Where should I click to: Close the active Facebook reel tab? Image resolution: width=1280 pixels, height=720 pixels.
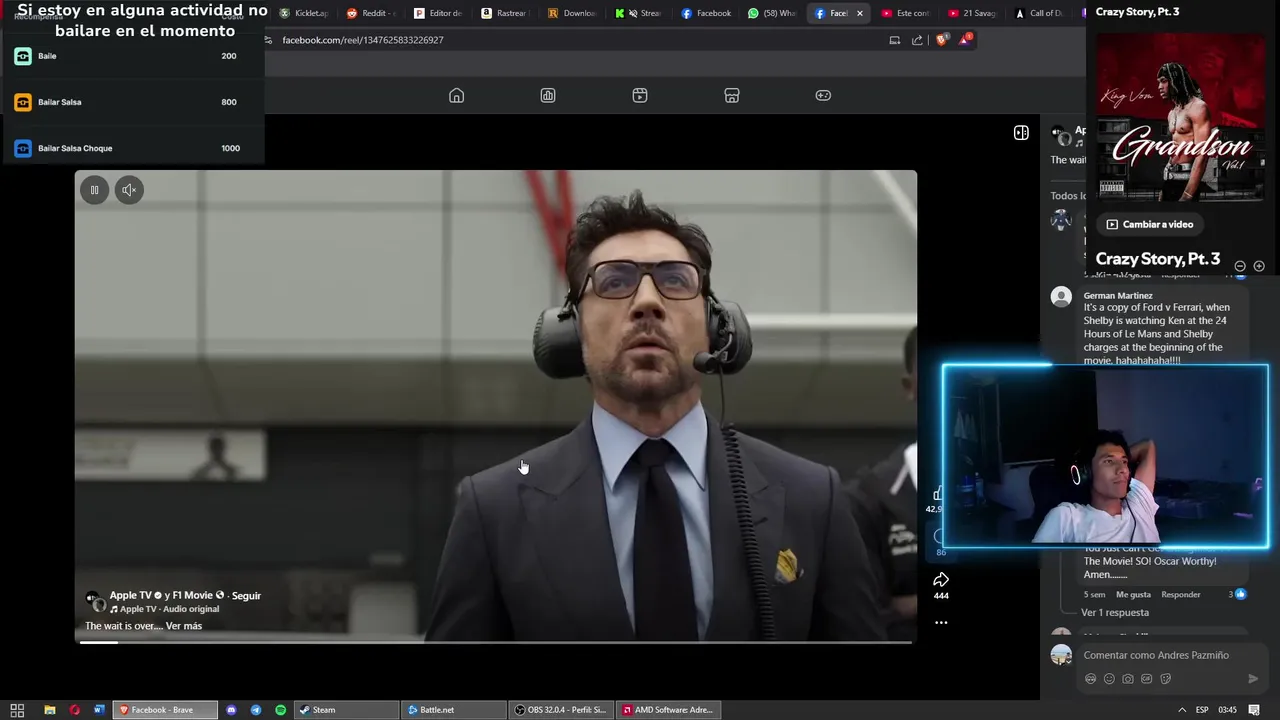859,13
